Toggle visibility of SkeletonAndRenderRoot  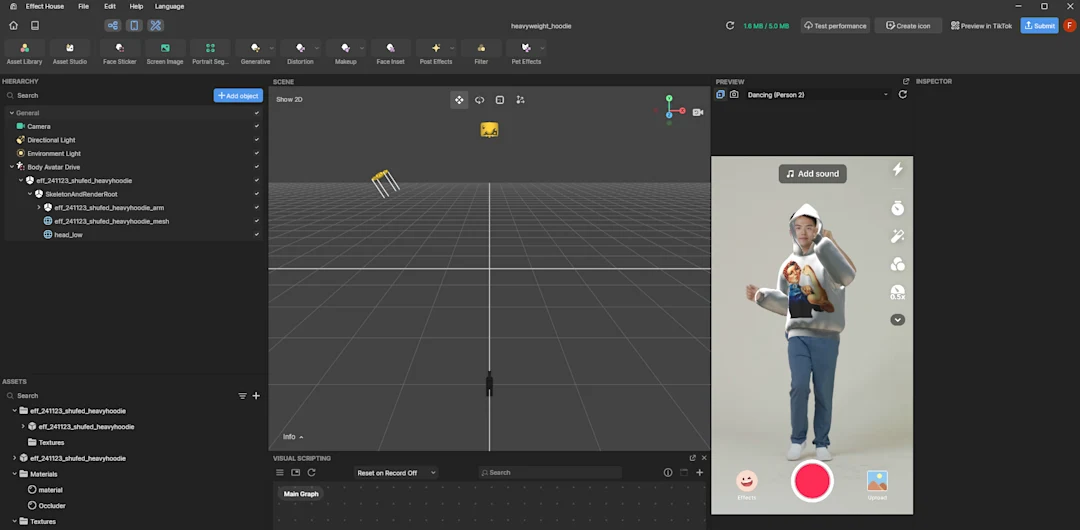coord(257,194)
